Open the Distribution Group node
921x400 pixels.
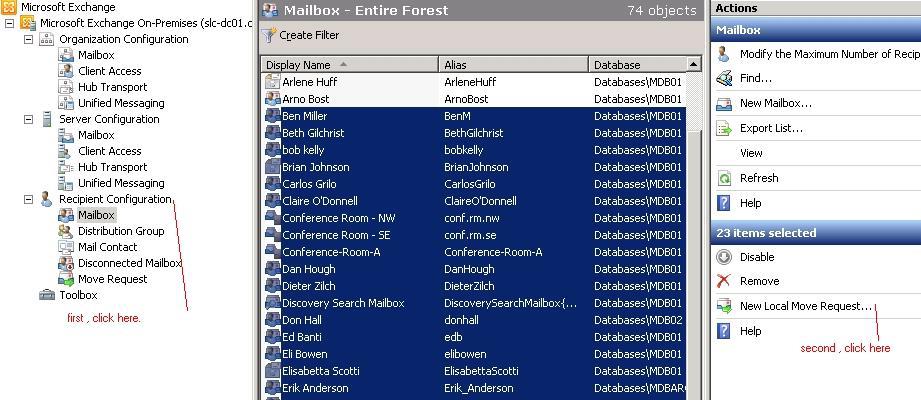[121, 231]
